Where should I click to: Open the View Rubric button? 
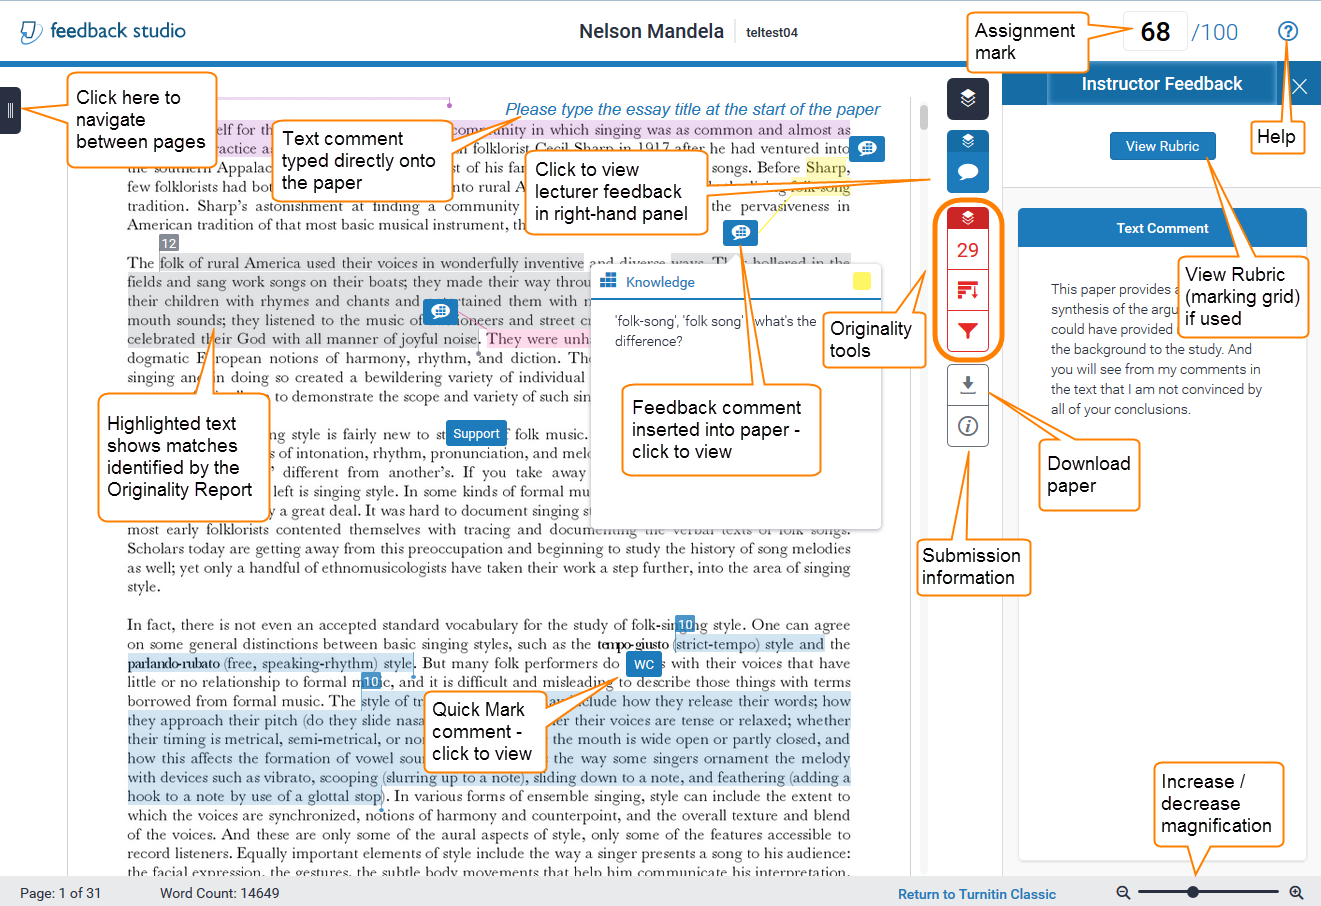tap(1162, 145)
